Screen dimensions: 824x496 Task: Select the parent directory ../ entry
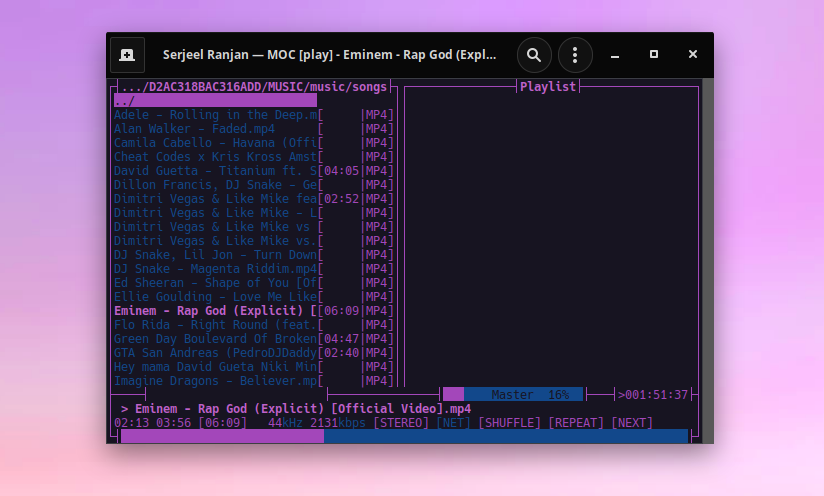coord(215,101)
